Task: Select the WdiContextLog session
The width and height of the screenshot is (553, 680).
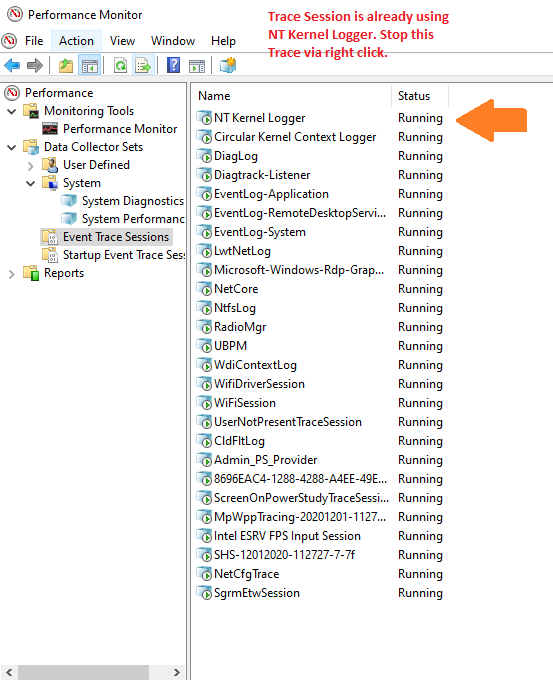Action: 255,365
